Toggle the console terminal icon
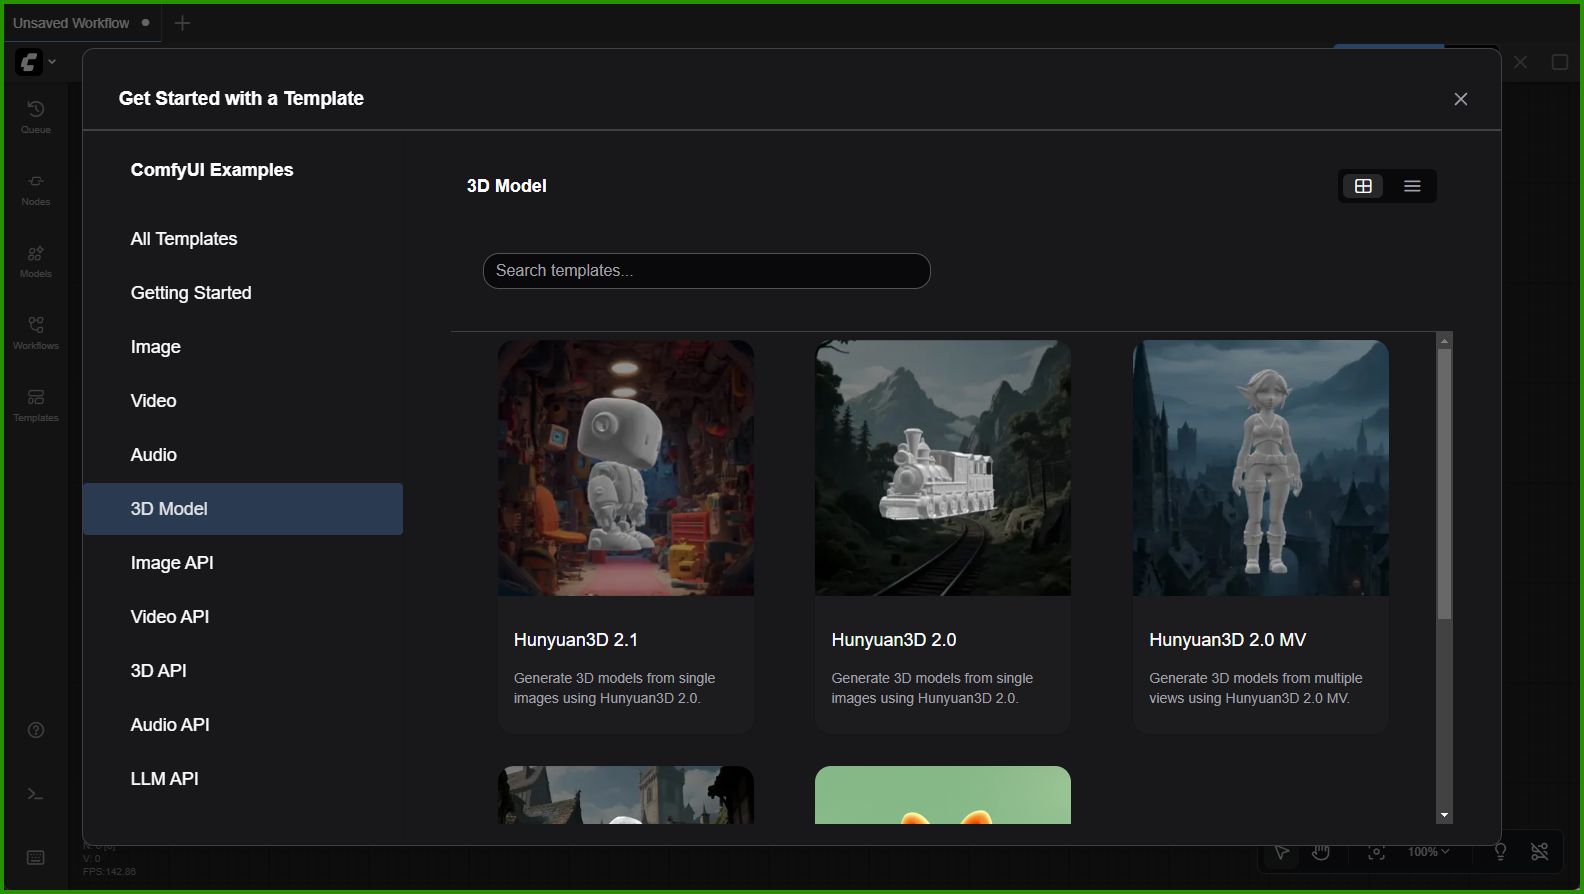Screen dimensions: 1584x894 (x=36, y=794)
